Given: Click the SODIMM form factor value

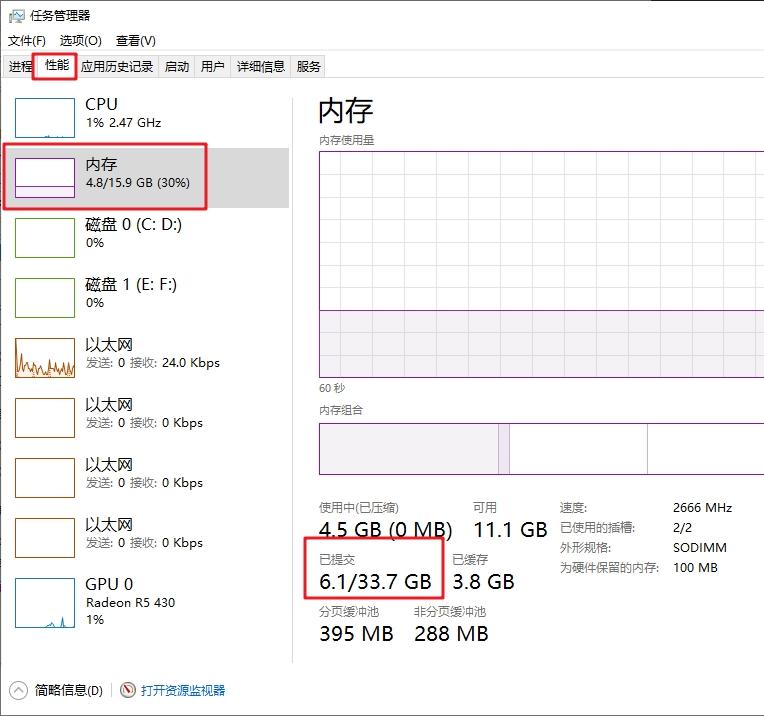Looking at the screenshot, I should pos(700,547).
